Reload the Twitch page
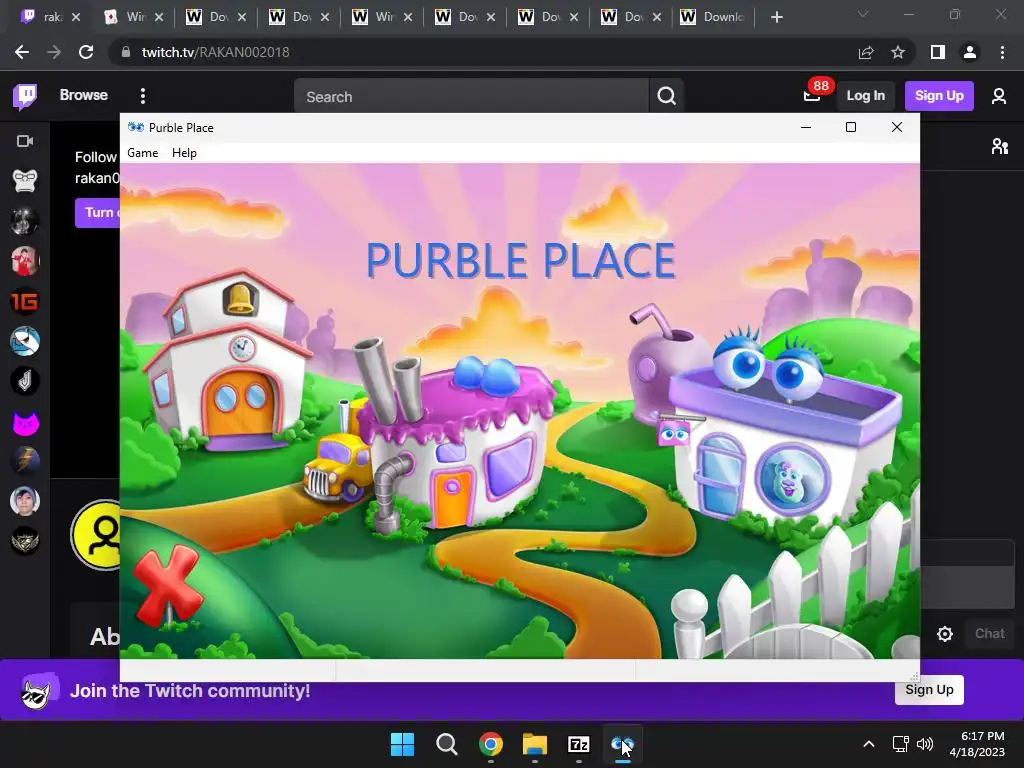 pos(86,52)
